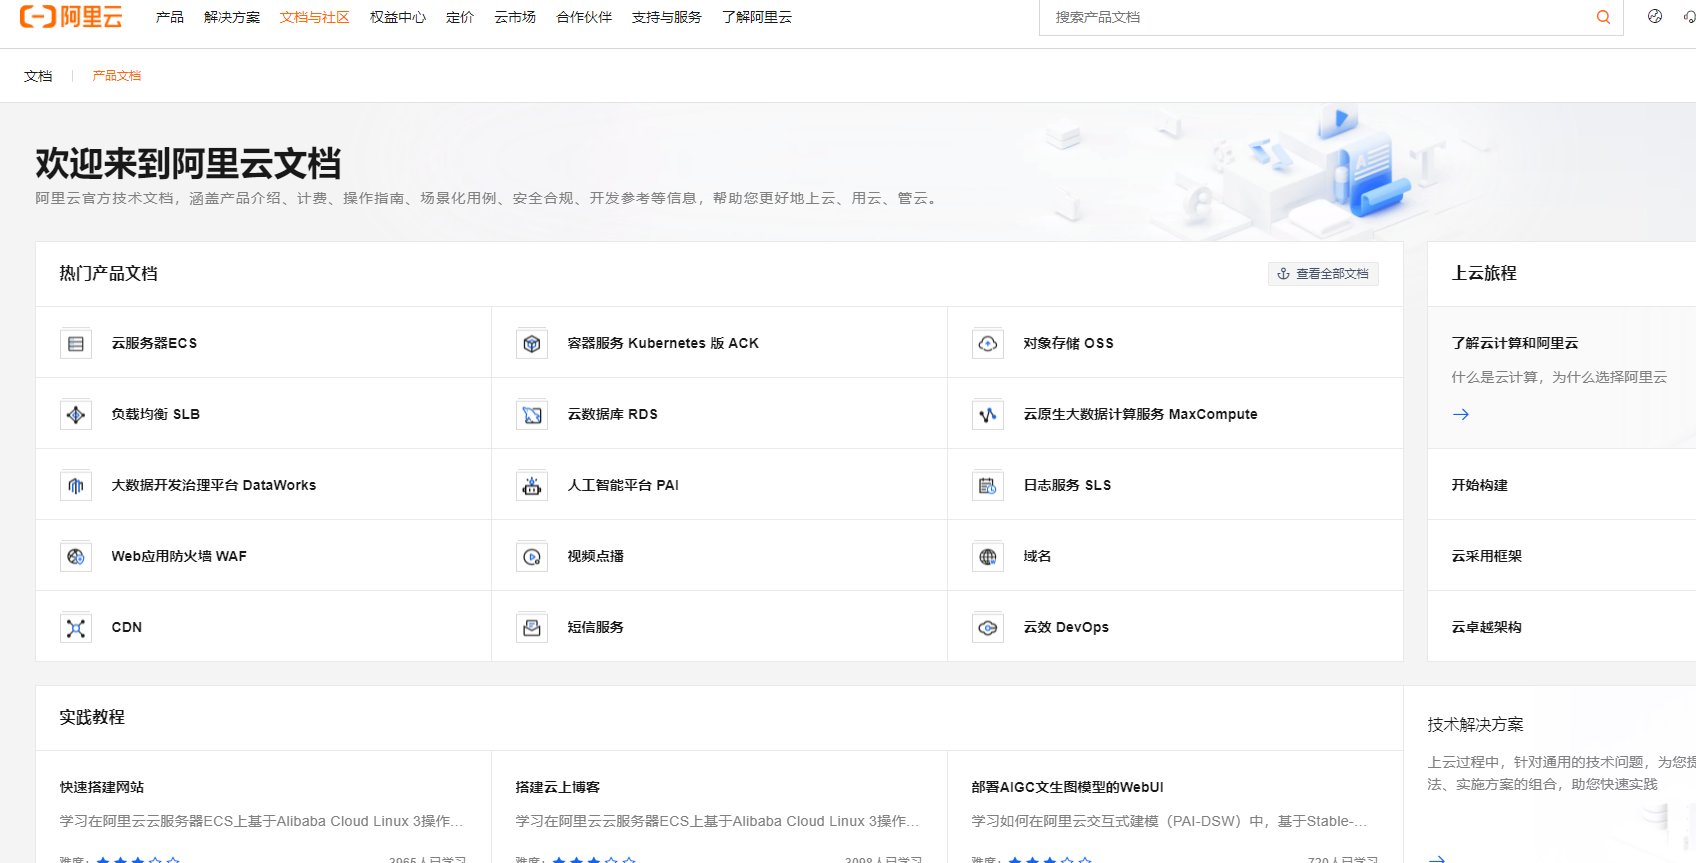Open Web应用防火墙 WAF link
Viewport: 1696px width, 863px height.
pos(179,556)
